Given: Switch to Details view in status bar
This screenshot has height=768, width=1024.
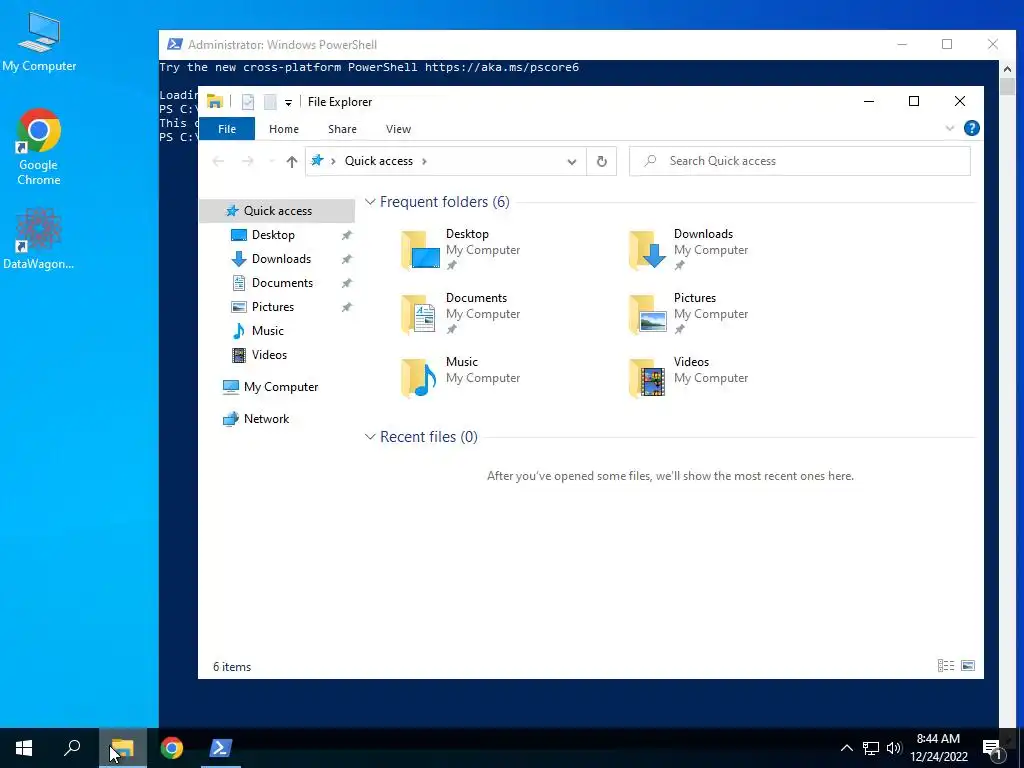Looking at the screenshot, I should tap(946, 665).
